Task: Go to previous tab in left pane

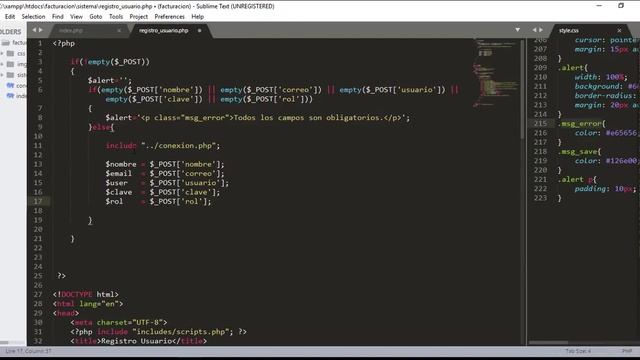Action: [x=34, y=30]
